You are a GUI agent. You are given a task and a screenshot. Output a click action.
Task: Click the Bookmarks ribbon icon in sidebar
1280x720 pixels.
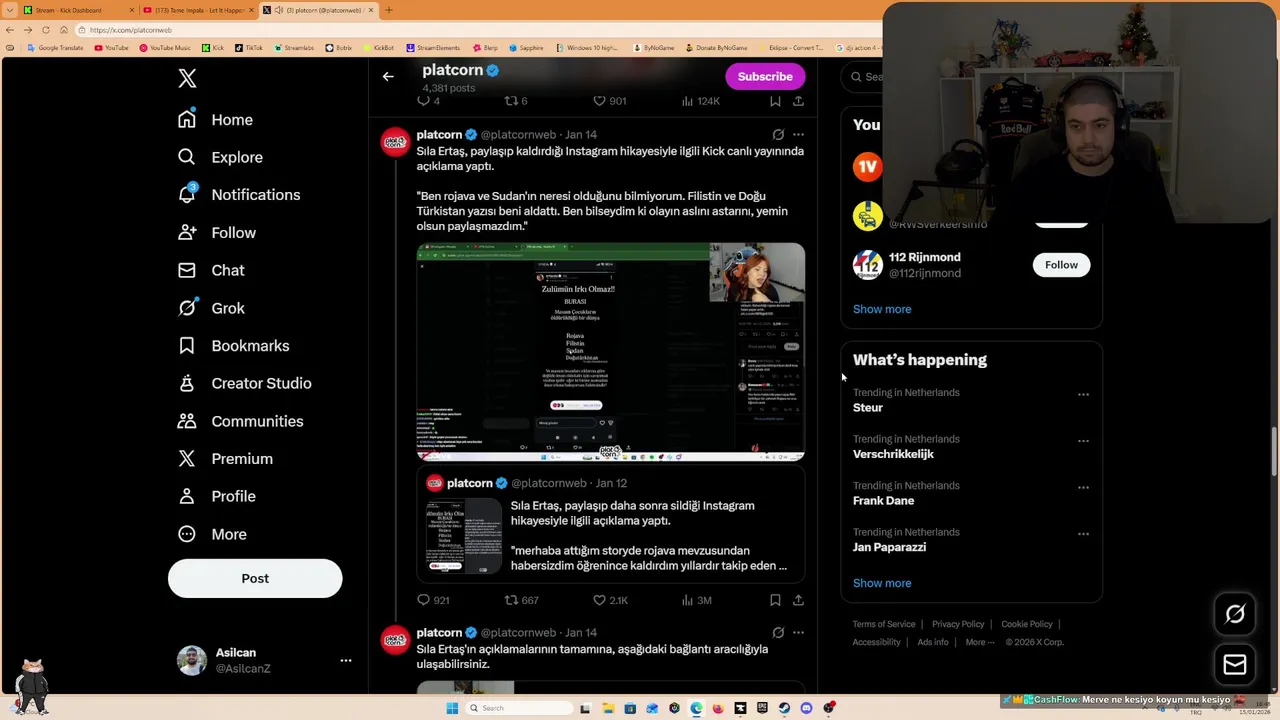pyautogui.click(x=187, y=346)
